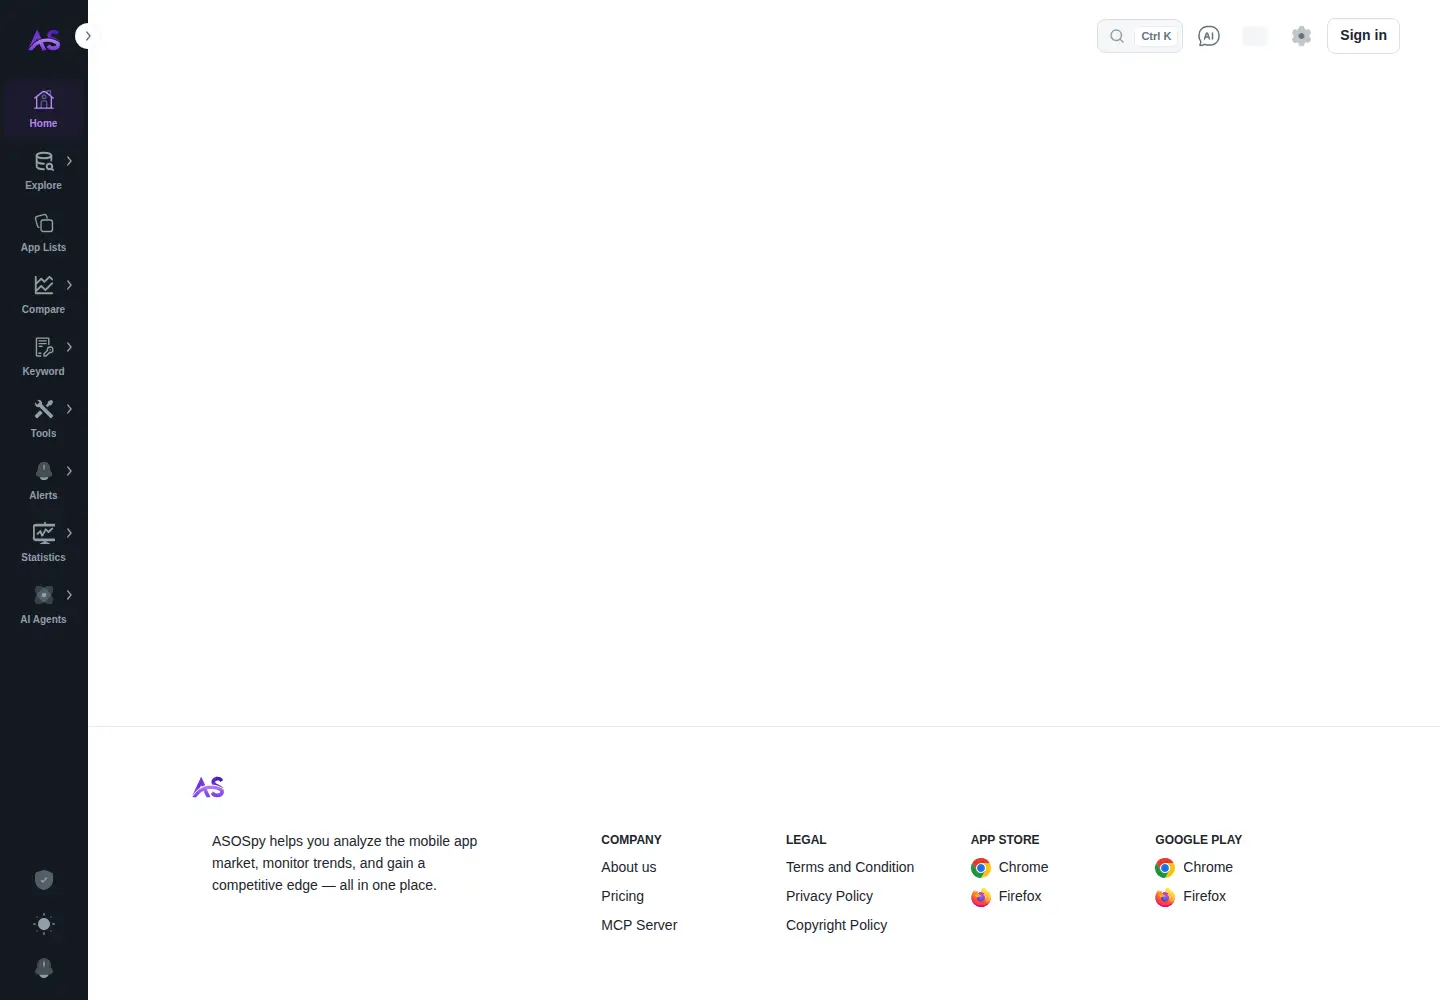Click the Sign in button
This screenshot has width=1440, height=1000.
pos(1363,36)
